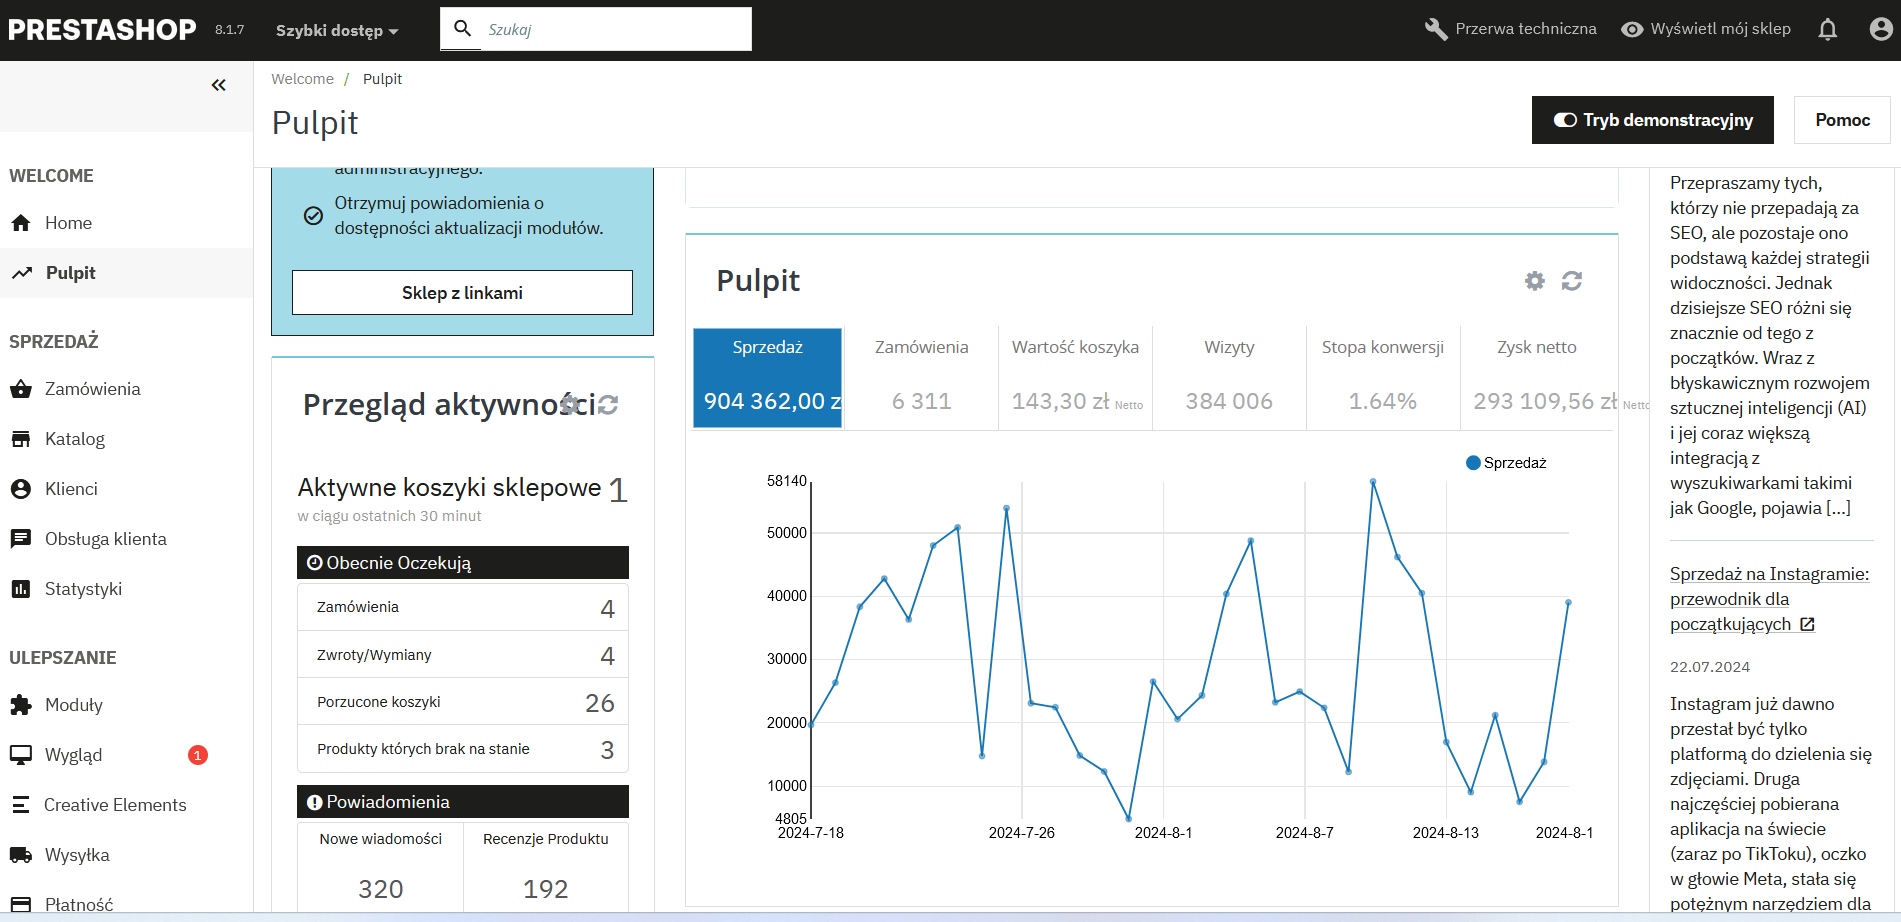Image resolution: width=1901 pixels, height=922 pixels.
Task: Refresh the Pulpit panel statistics
Action: 1572,281
